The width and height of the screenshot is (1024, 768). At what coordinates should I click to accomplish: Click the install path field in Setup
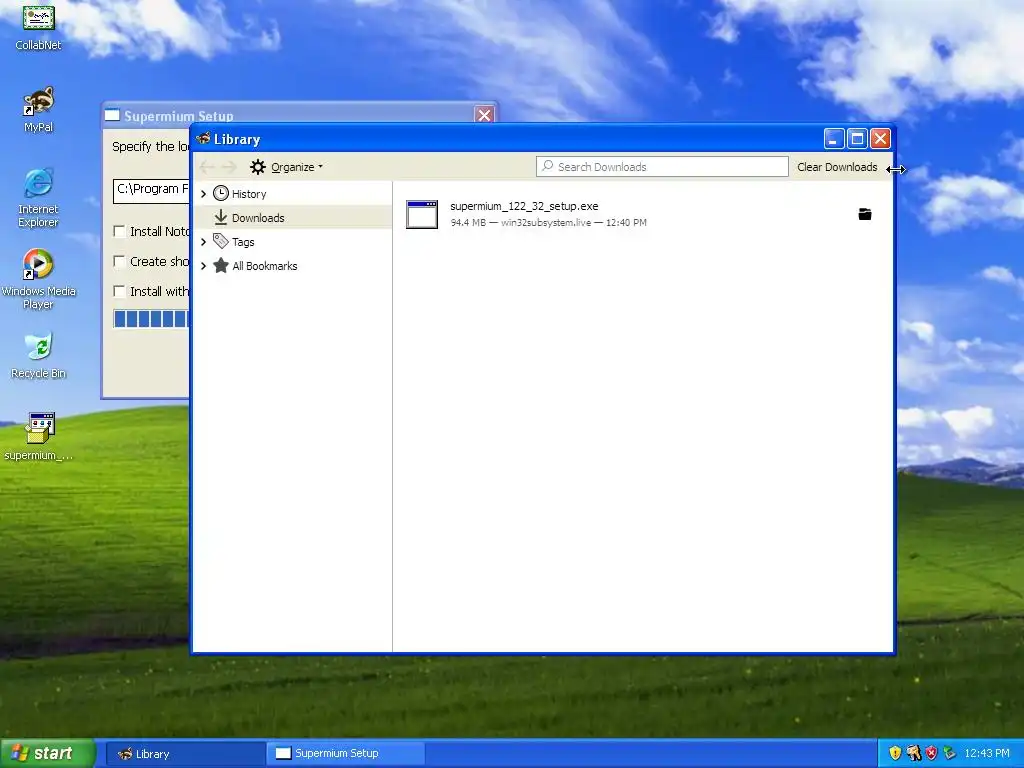152,191
